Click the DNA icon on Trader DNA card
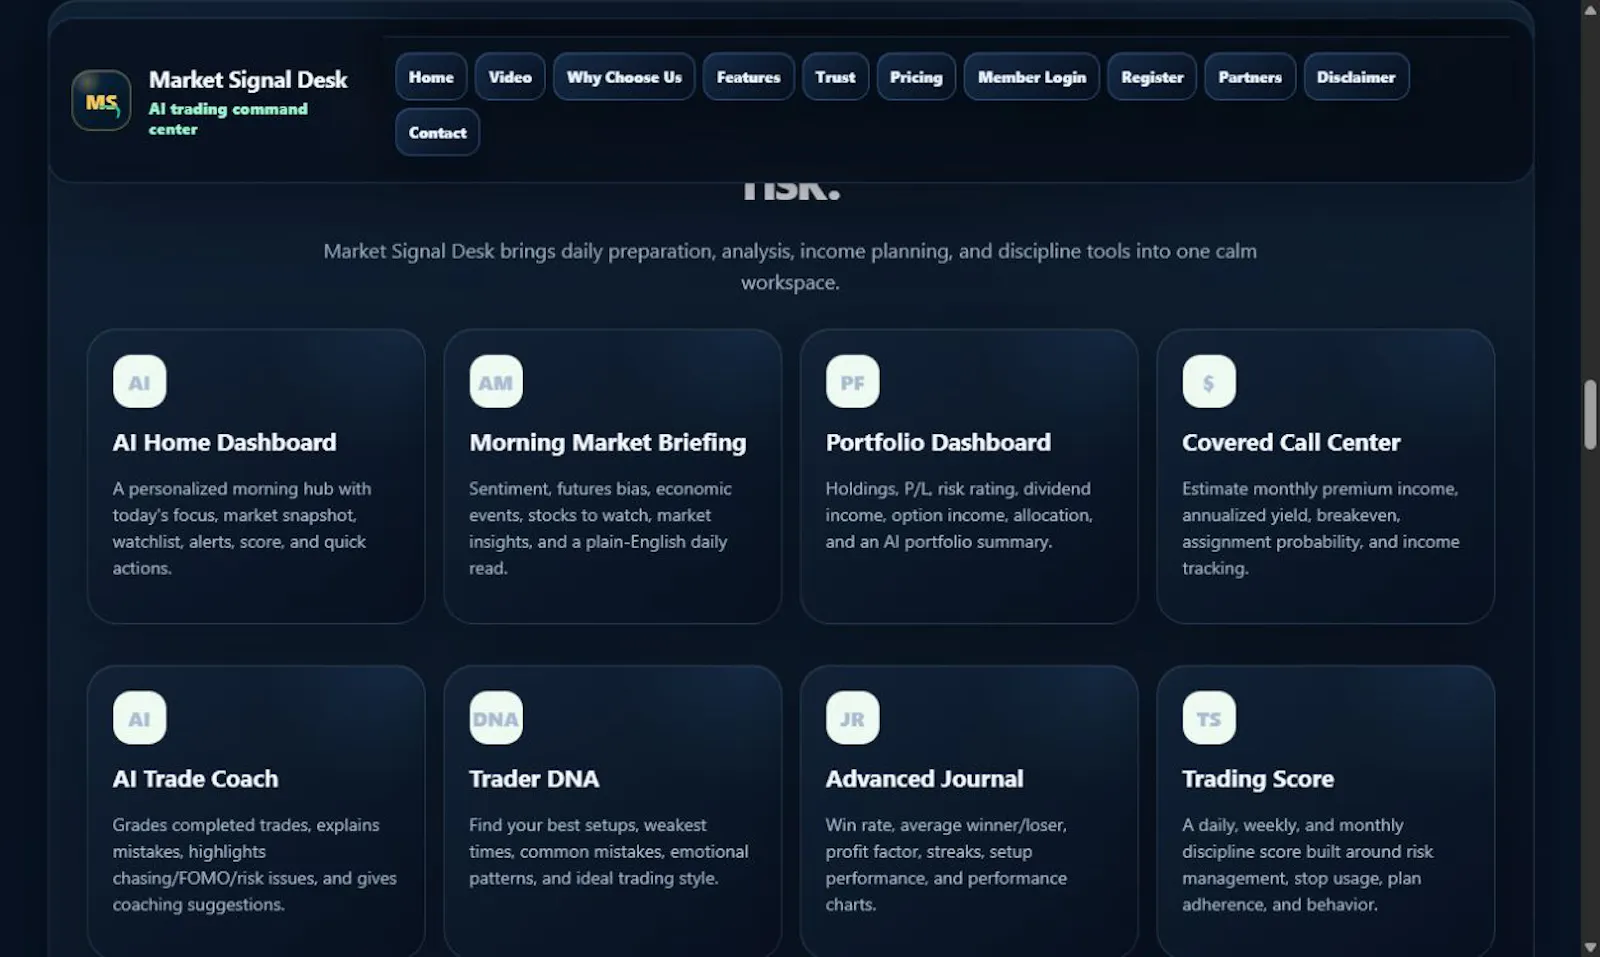 496,718
